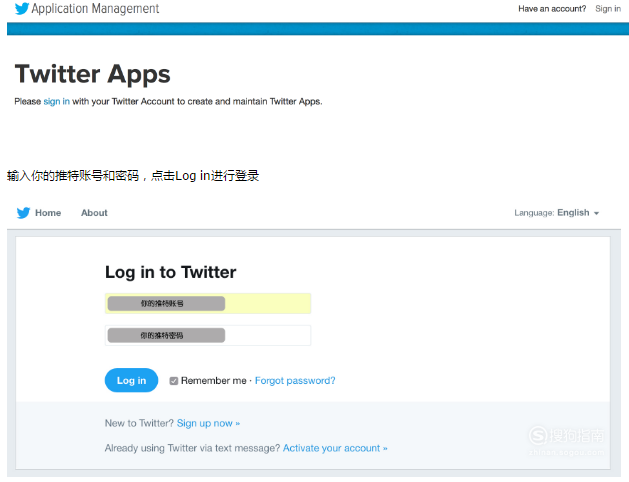Click the 'Log in to Twitter' heading
This screenshot has width=629, height=482.
pos(170,272)
